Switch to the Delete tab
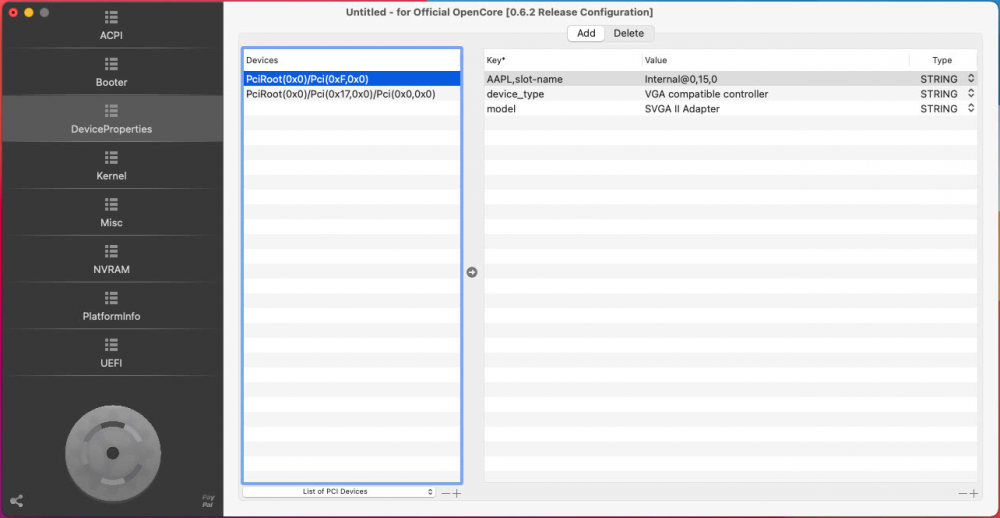Screen dimensions: 1000x518 point(629,33)
